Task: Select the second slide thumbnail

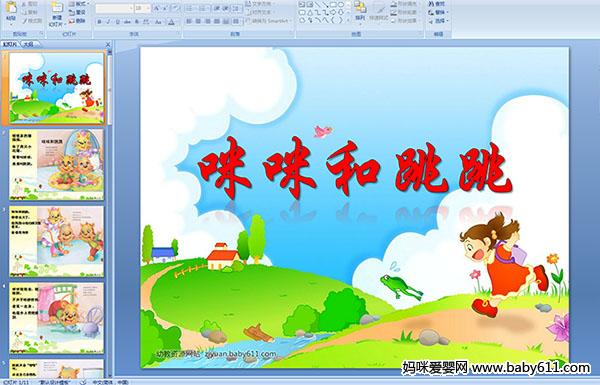Action: pos(56,165)
